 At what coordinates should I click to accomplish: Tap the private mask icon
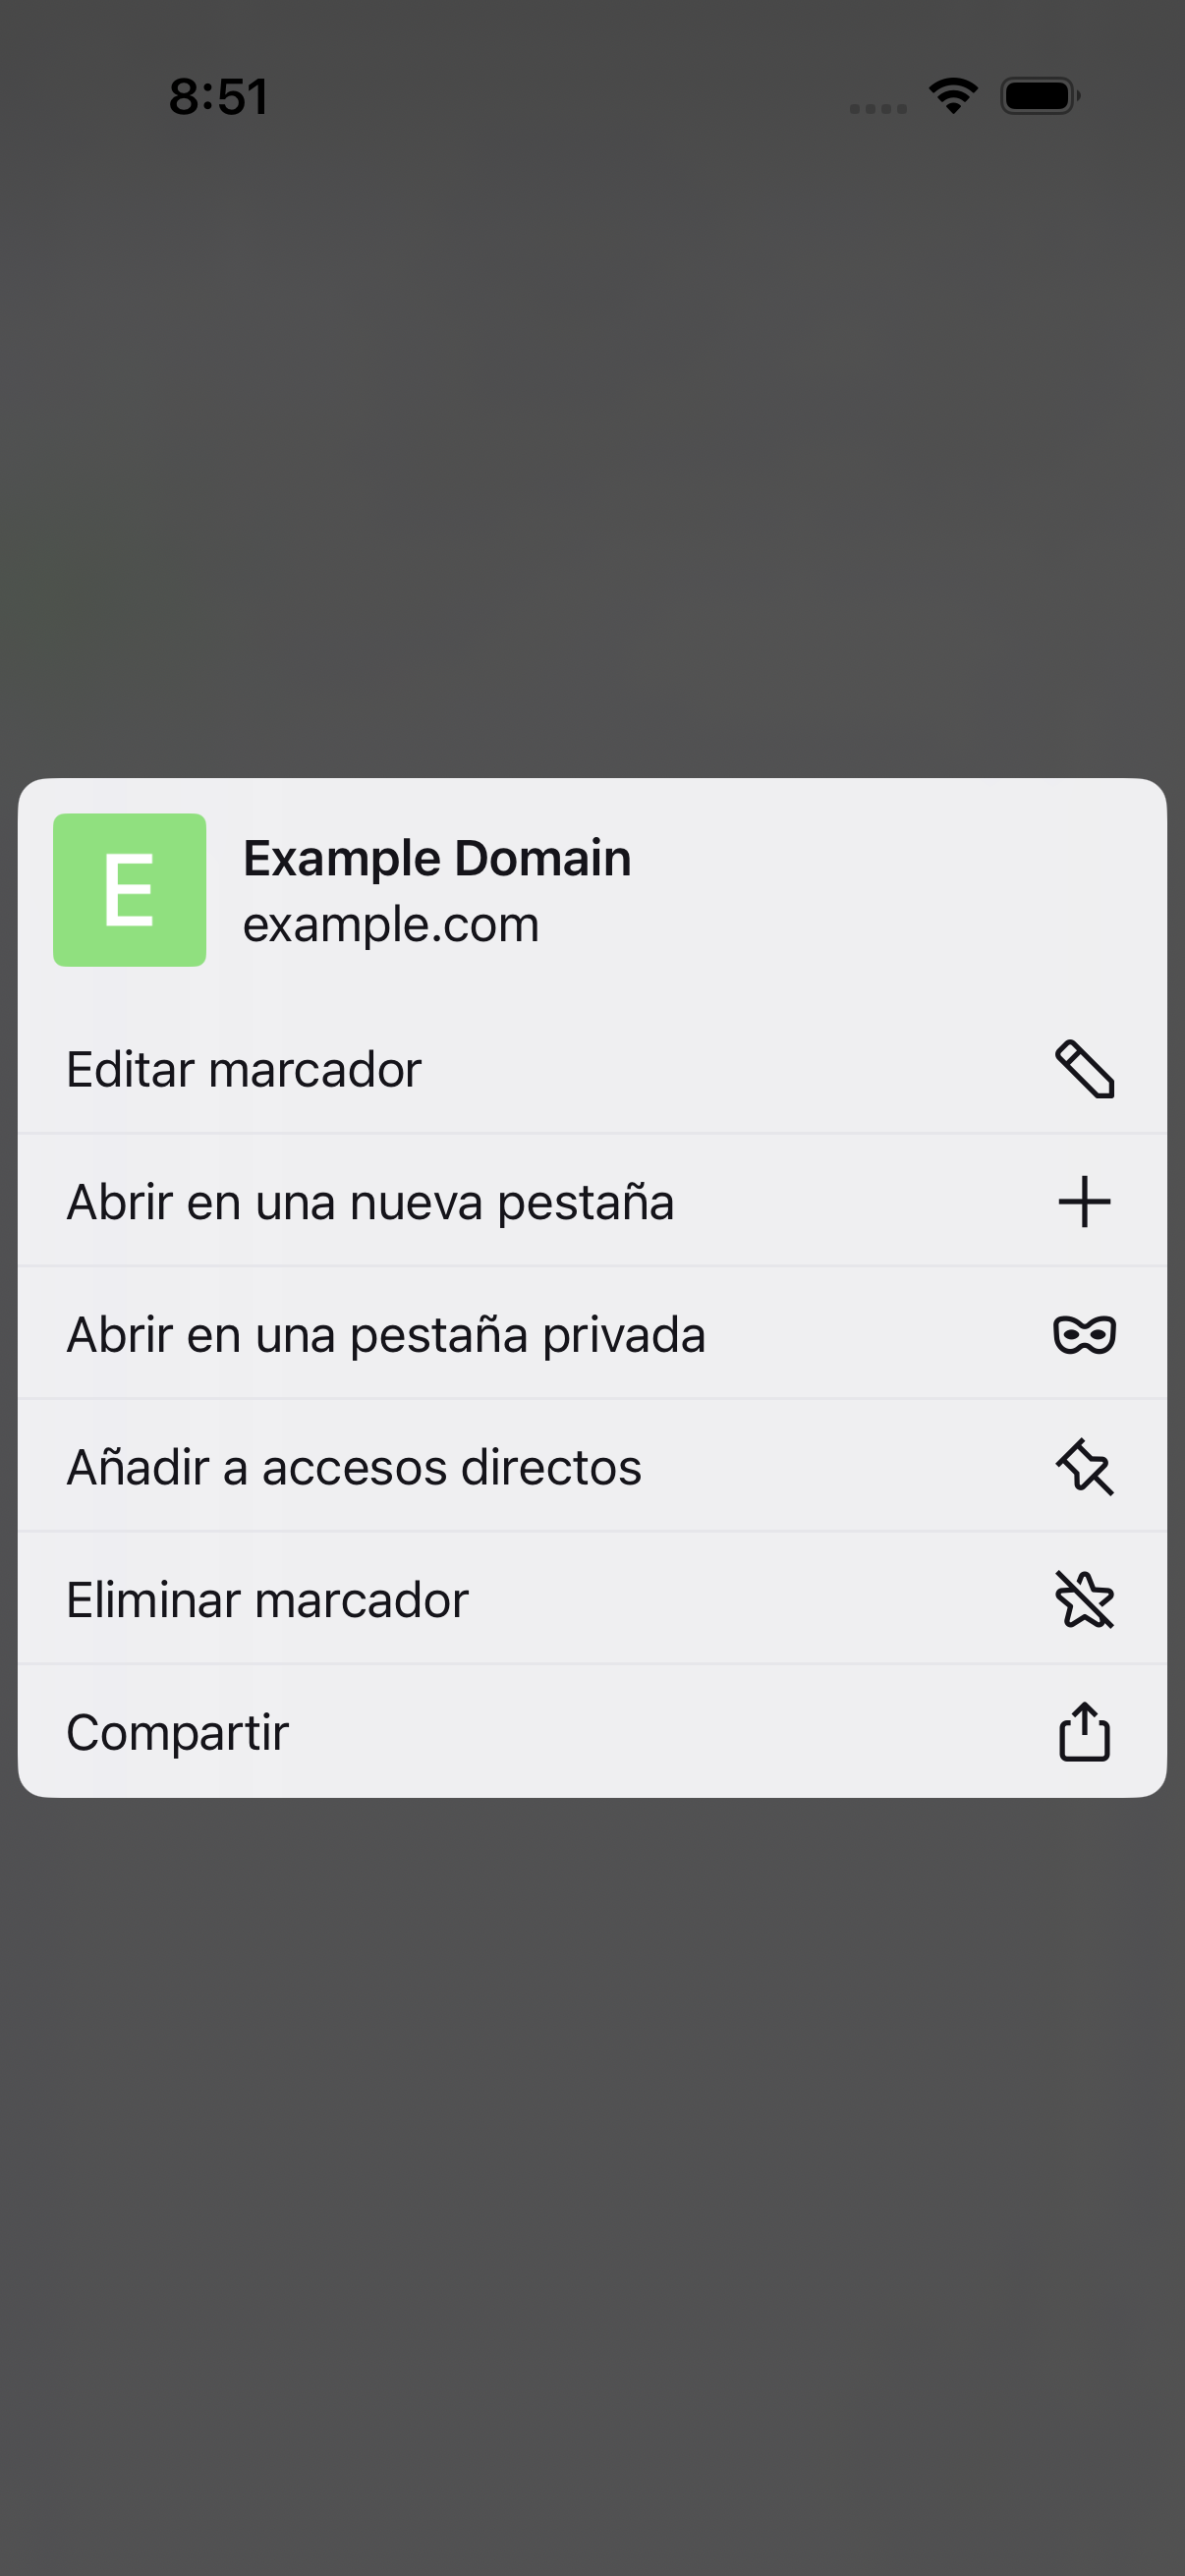(x=1084, y=1334)
